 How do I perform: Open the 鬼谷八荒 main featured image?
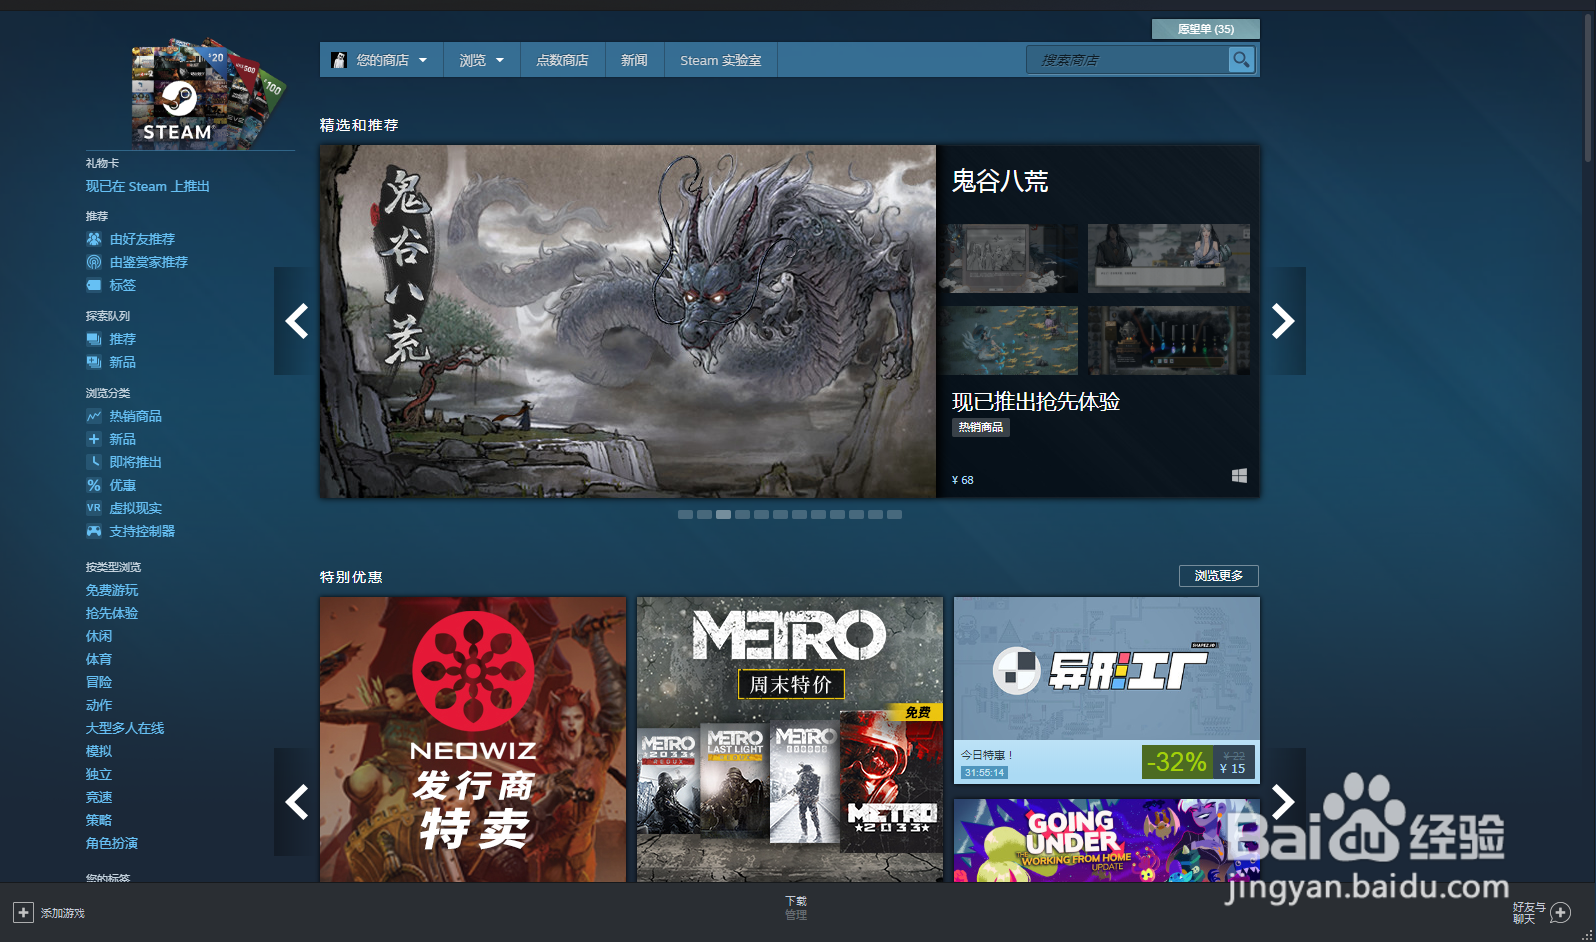tap(628, 321)
